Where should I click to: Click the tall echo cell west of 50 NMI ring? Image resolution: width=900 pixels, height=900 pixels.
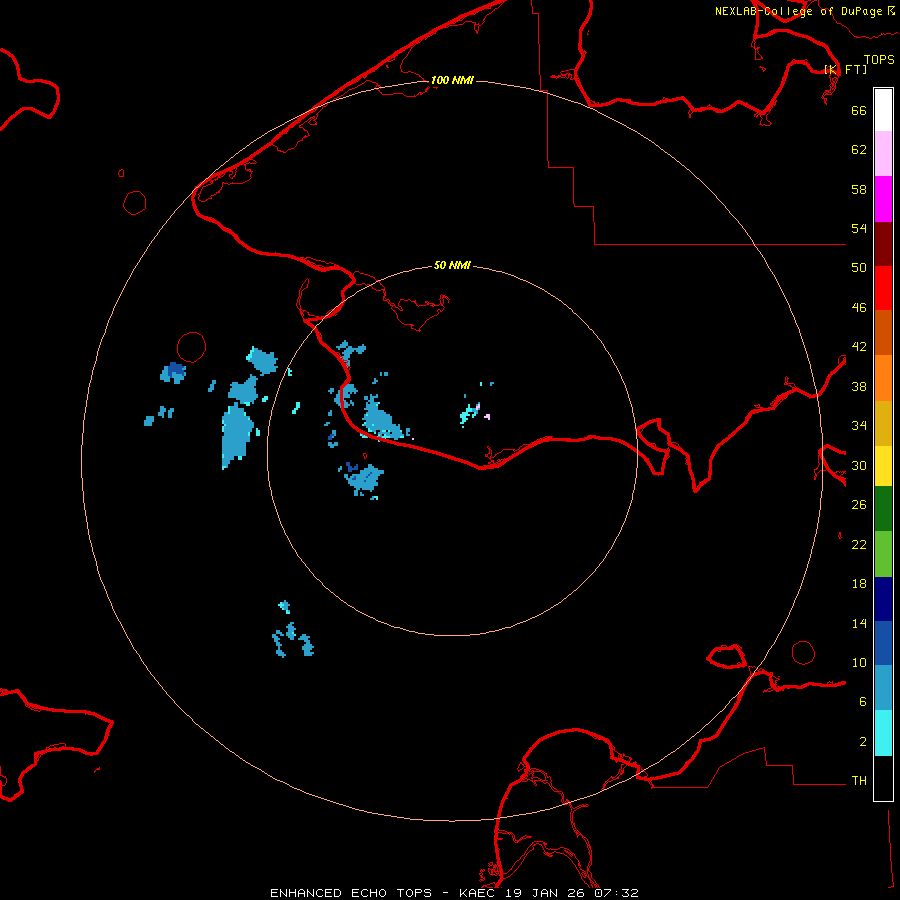(x=237, y=435)
